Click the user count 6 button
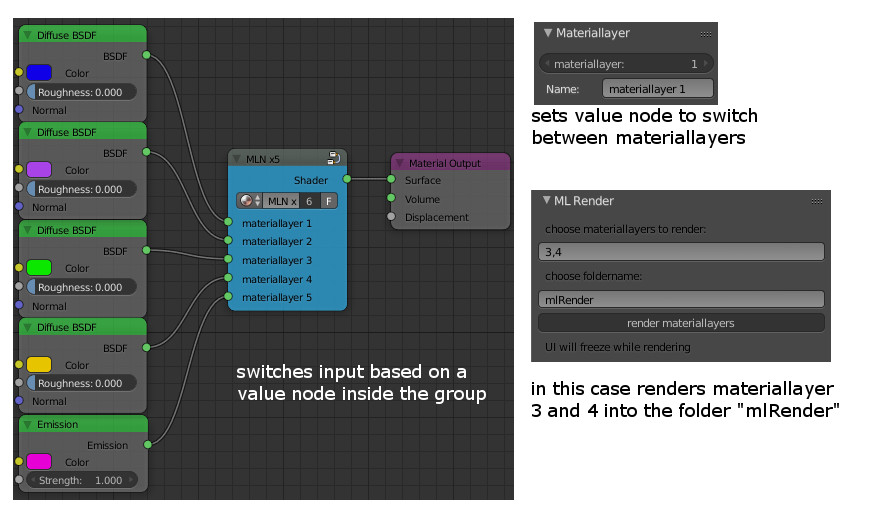 pyautogui.click(x=309, y=201)
